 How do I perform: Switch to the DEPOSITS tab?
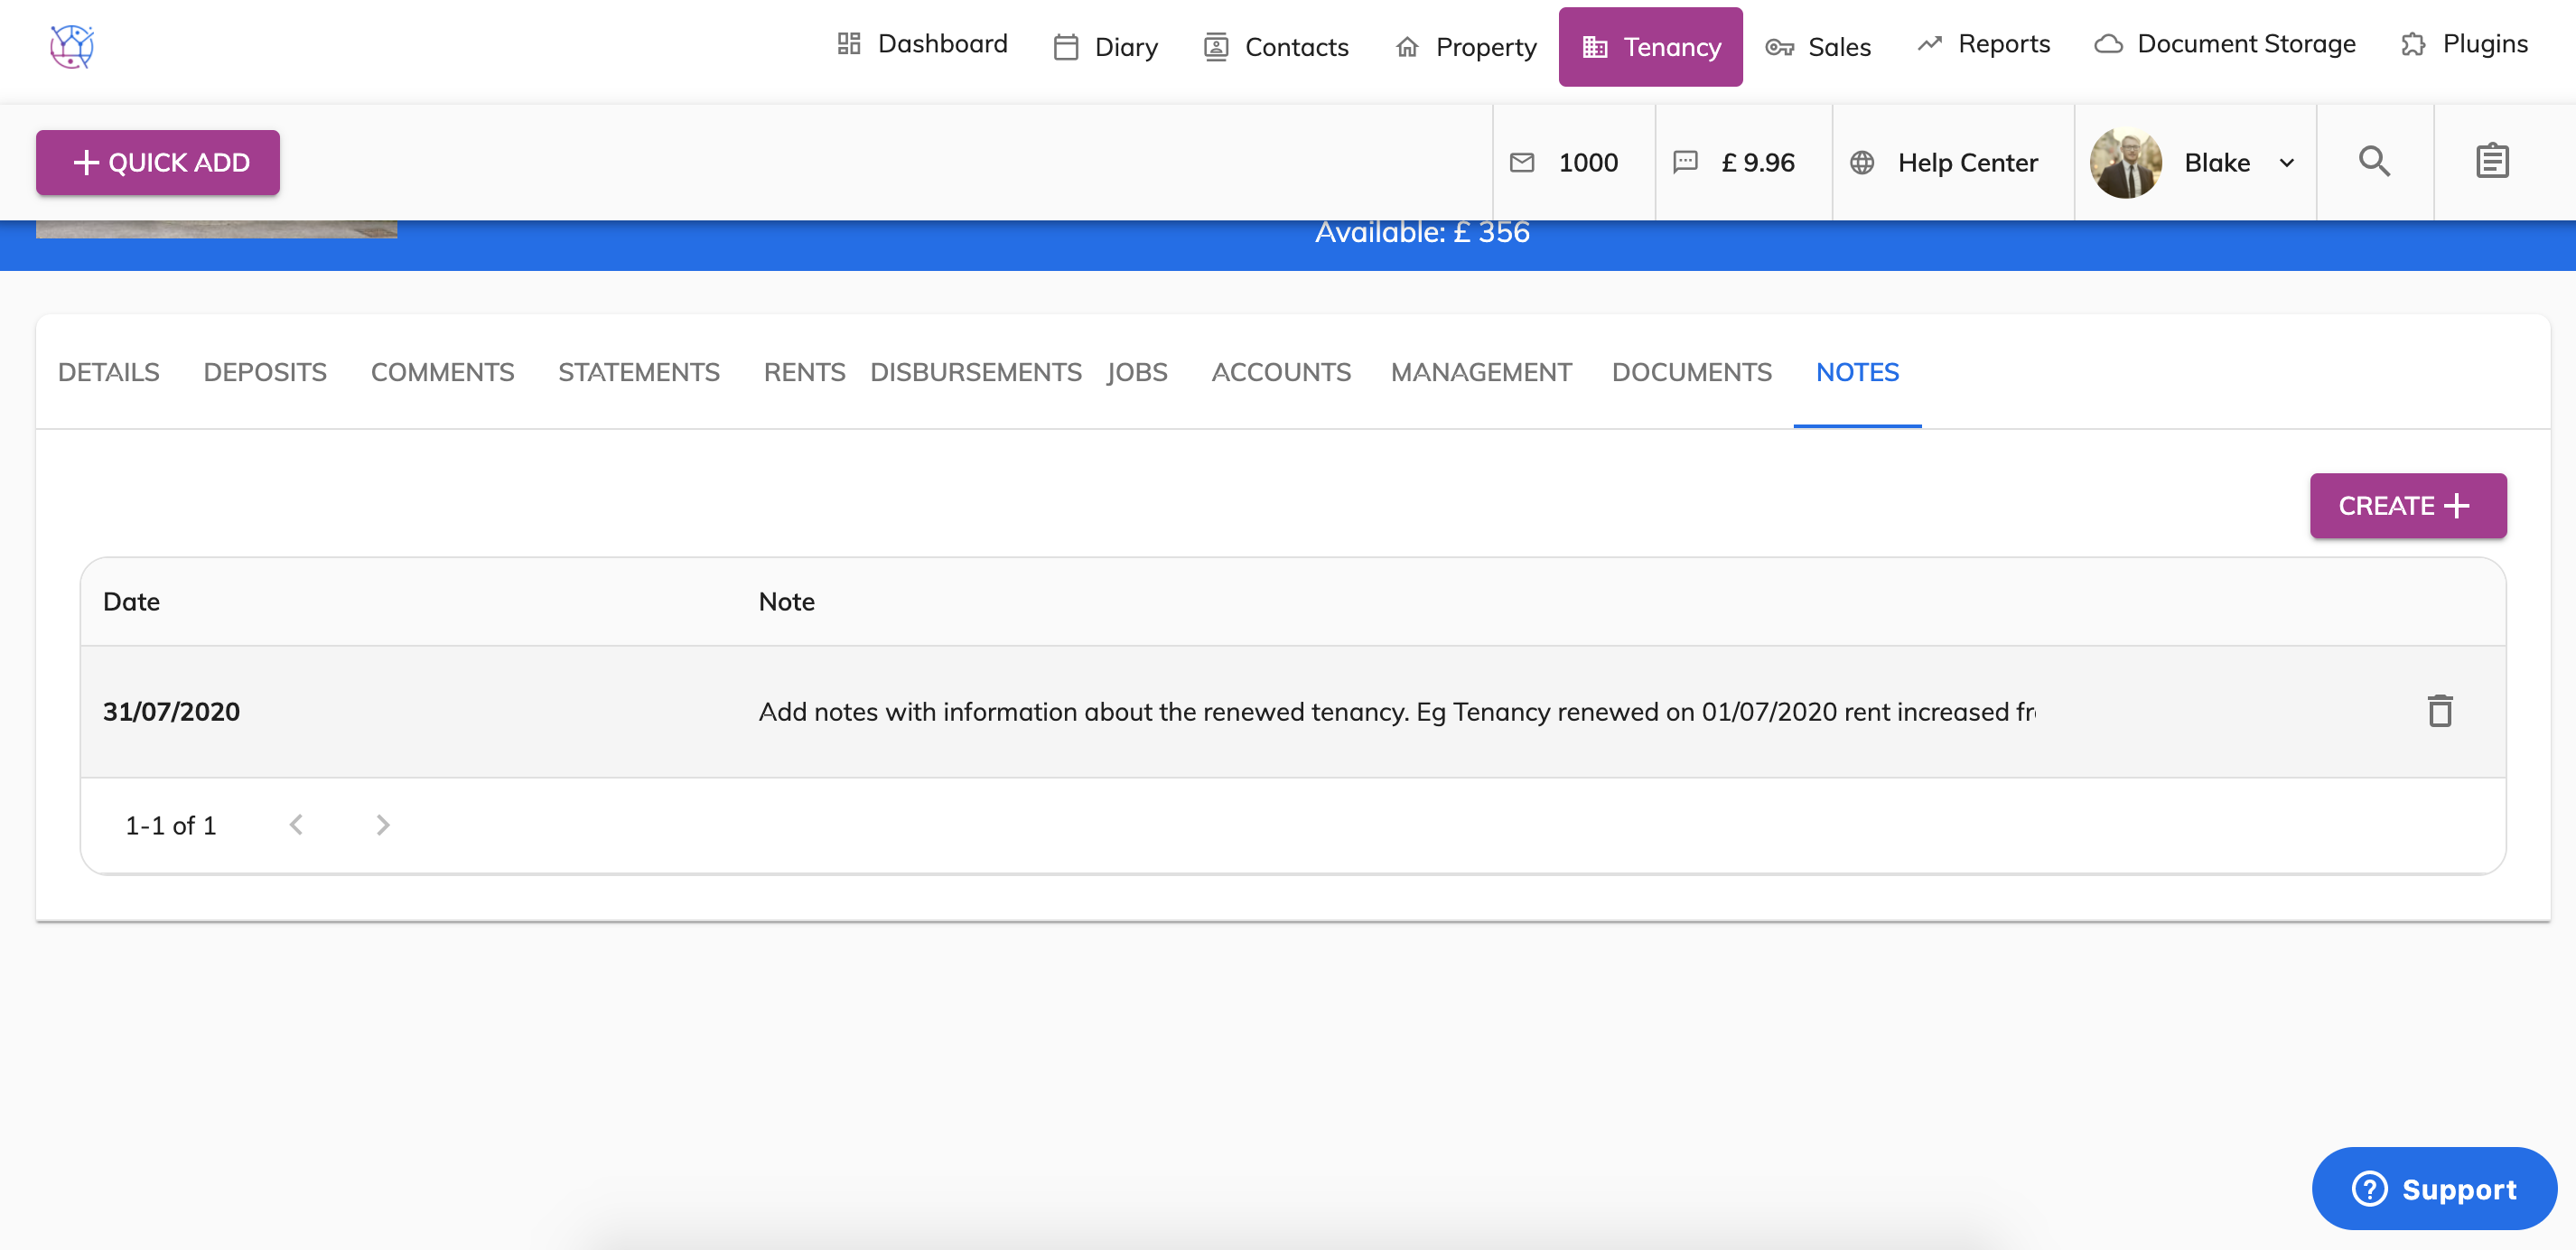(x=265, y=372)
